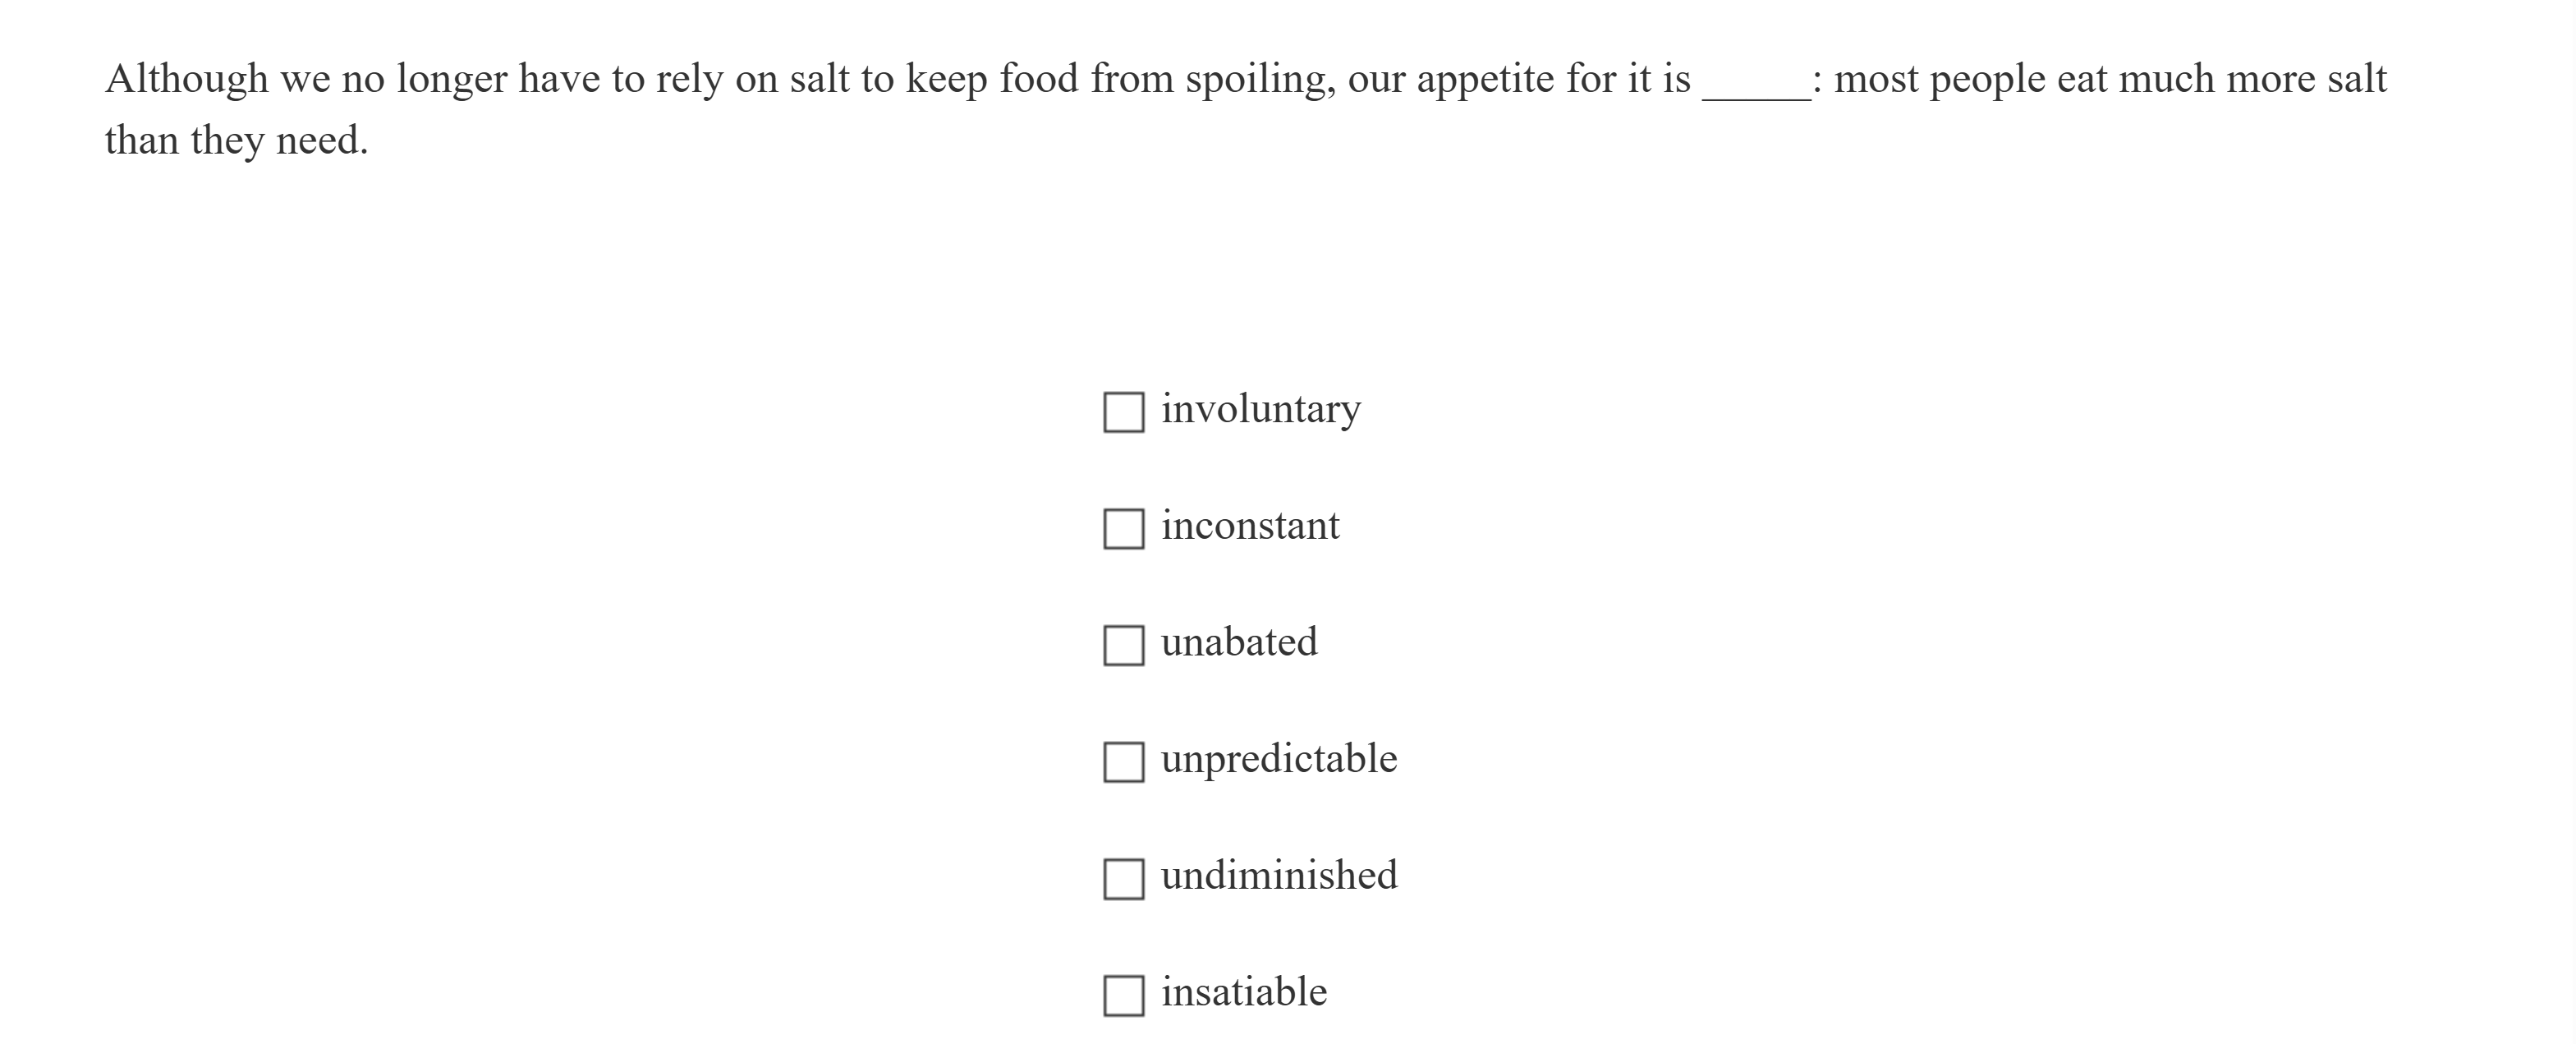The width and height of the screenshot is (2576, 1044).
Task: Click the phrase "most people" after the colon
Action: [1939, 79]
